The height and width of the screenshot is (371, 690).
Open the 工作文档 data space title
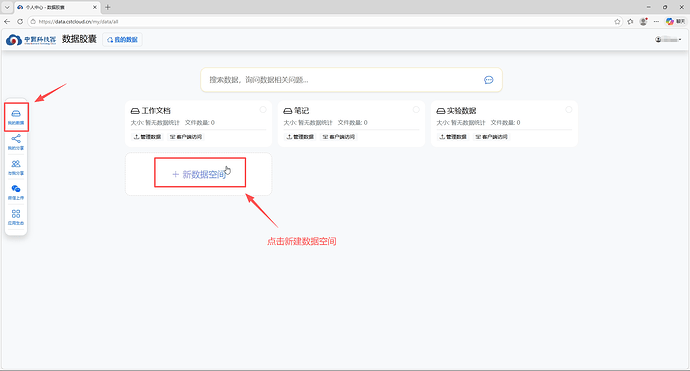click(x=156, y=111)
